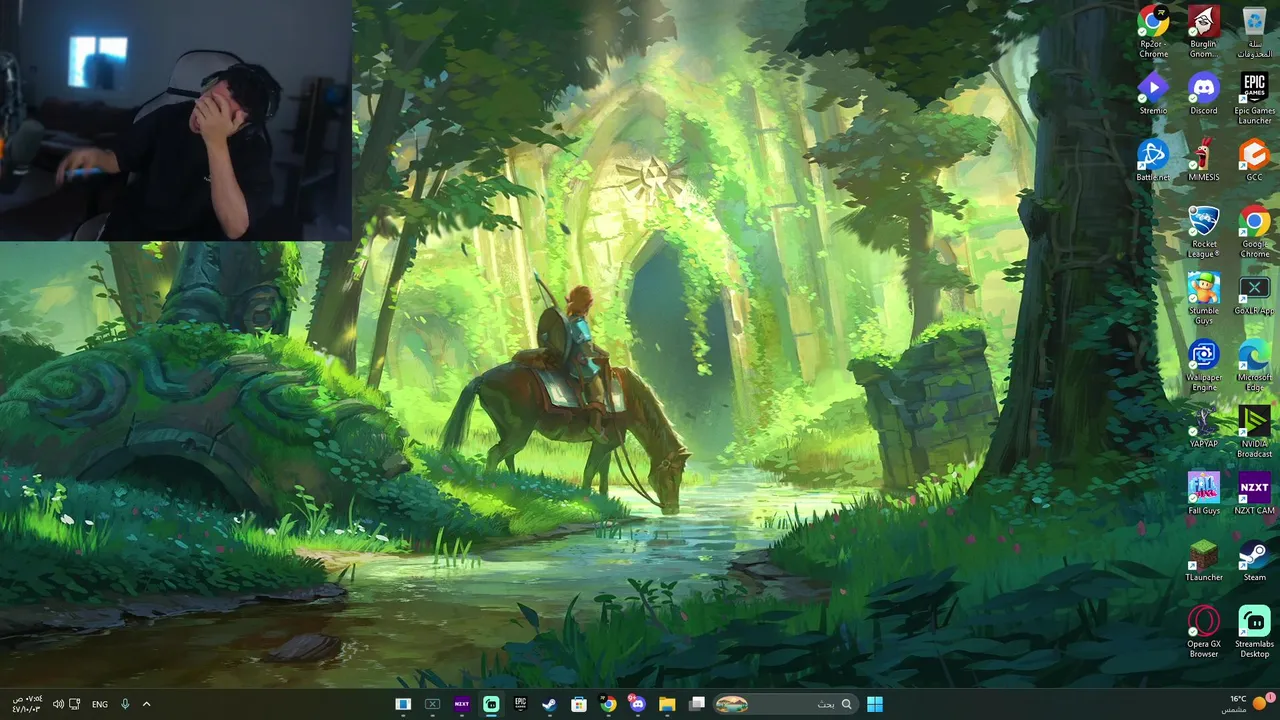This screenshot has width=1280, height=720.
Task: Open the network status tray icon
Action: [75, 704]
